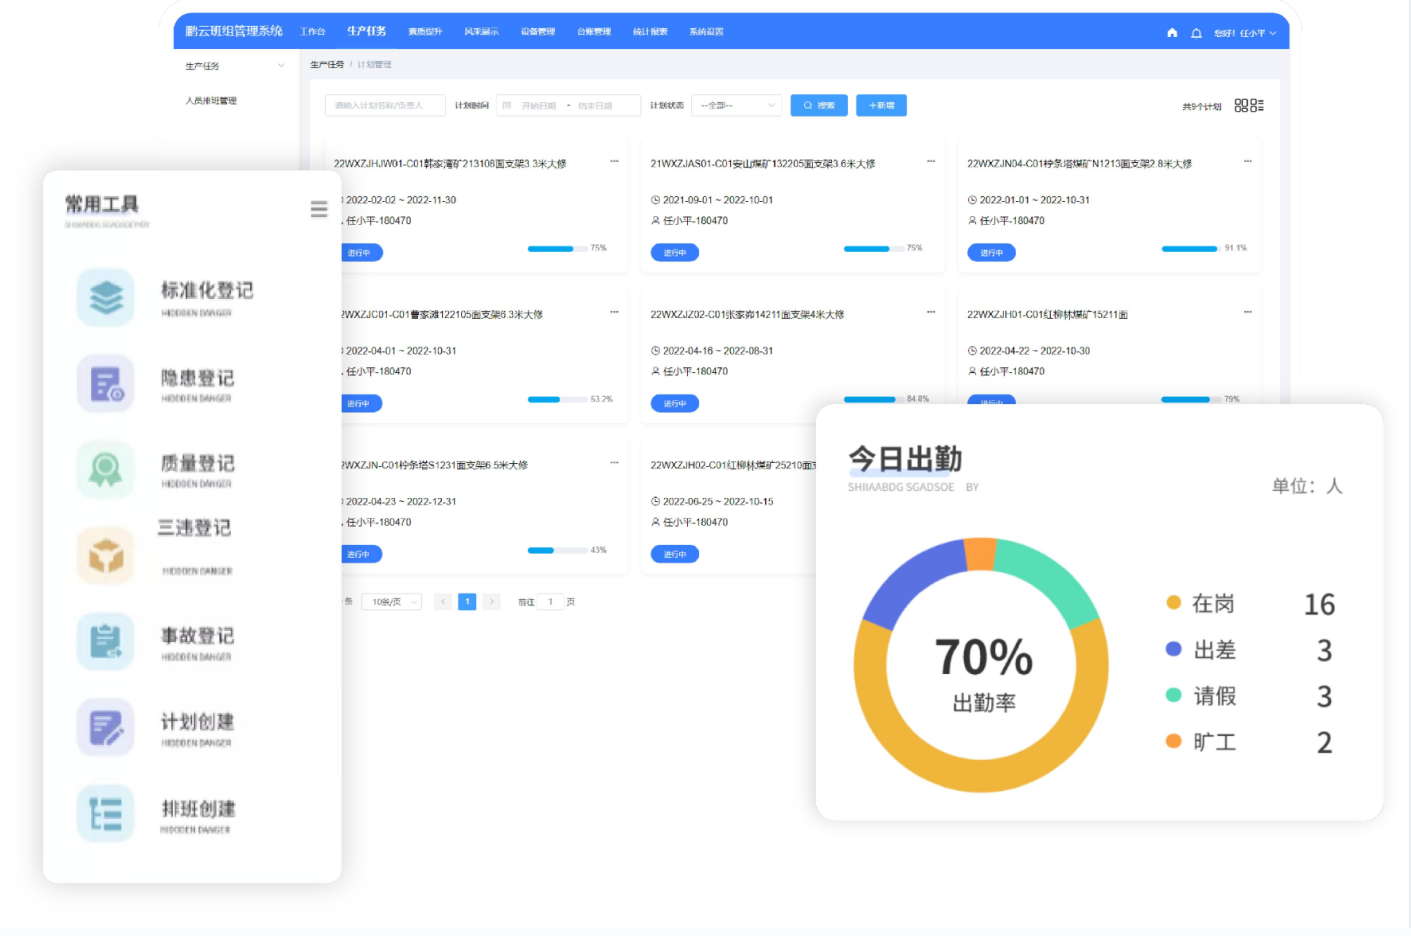Open the 标准化登记 layers icon
The width and height of the screenshot is (1411, 936).
(x=106, y=297)
